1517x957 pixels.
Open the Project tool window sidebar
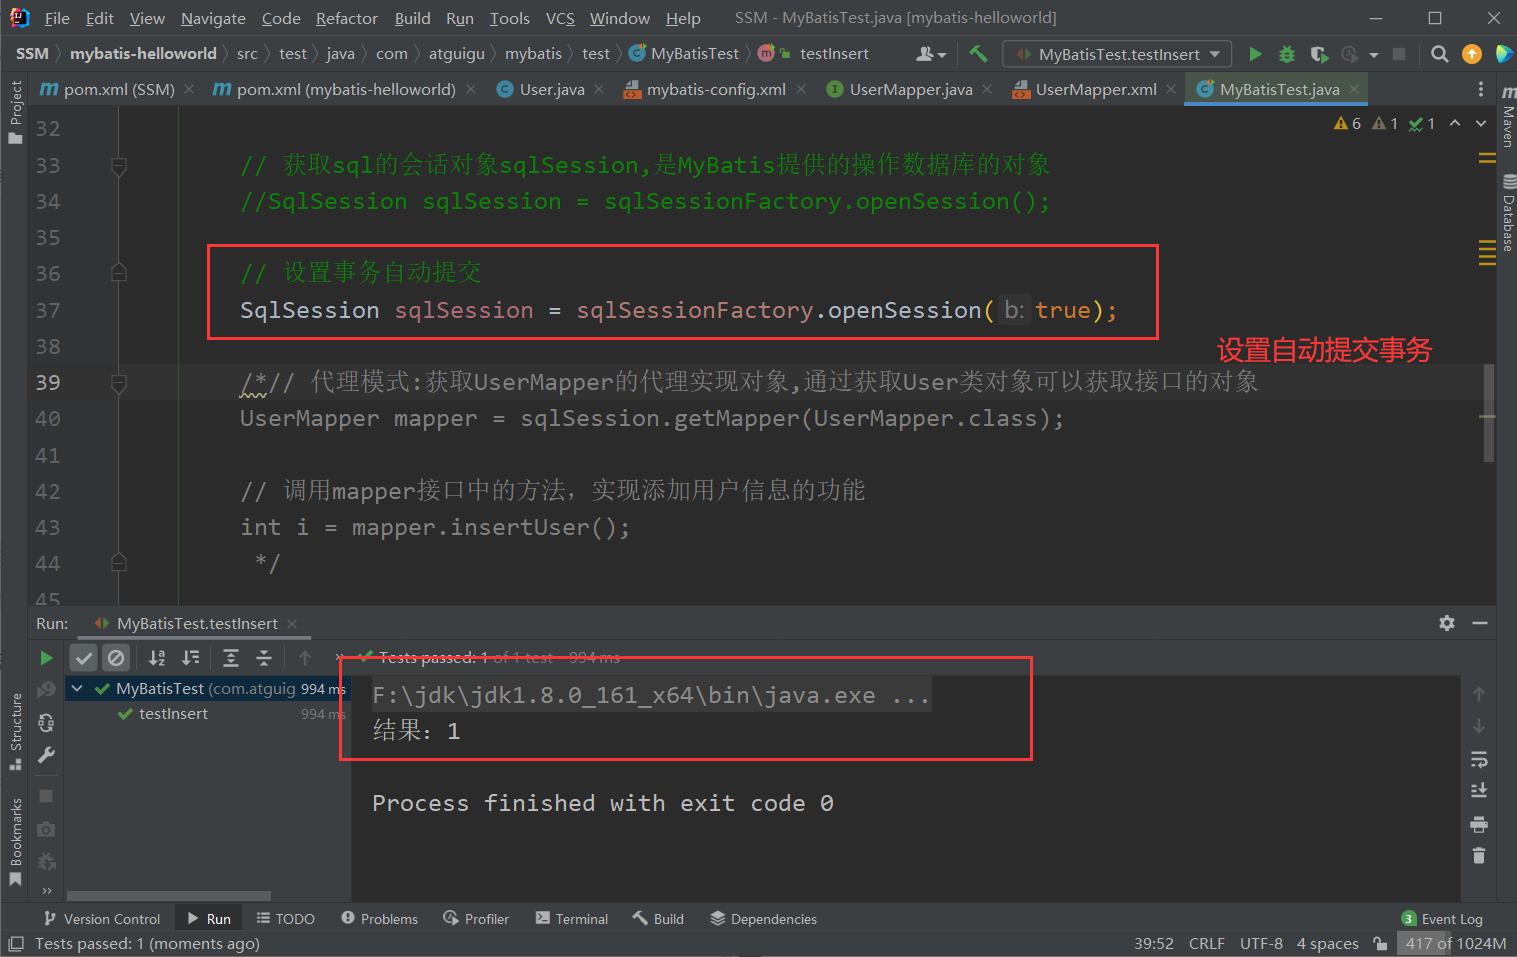point(15,111)
